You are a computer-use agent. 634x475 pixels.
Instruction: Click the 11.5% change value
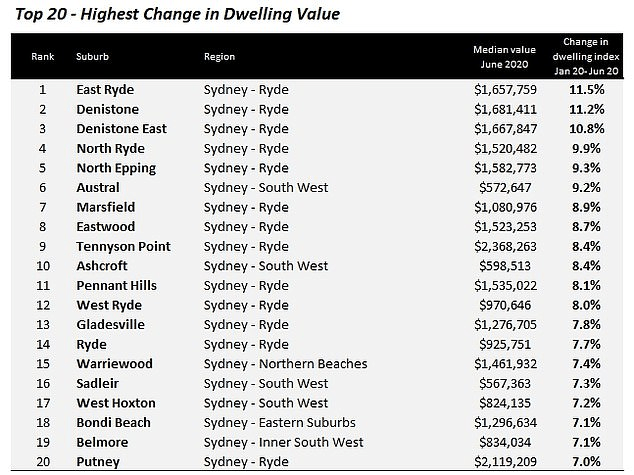pyautogui.click(x=587, y=90)
